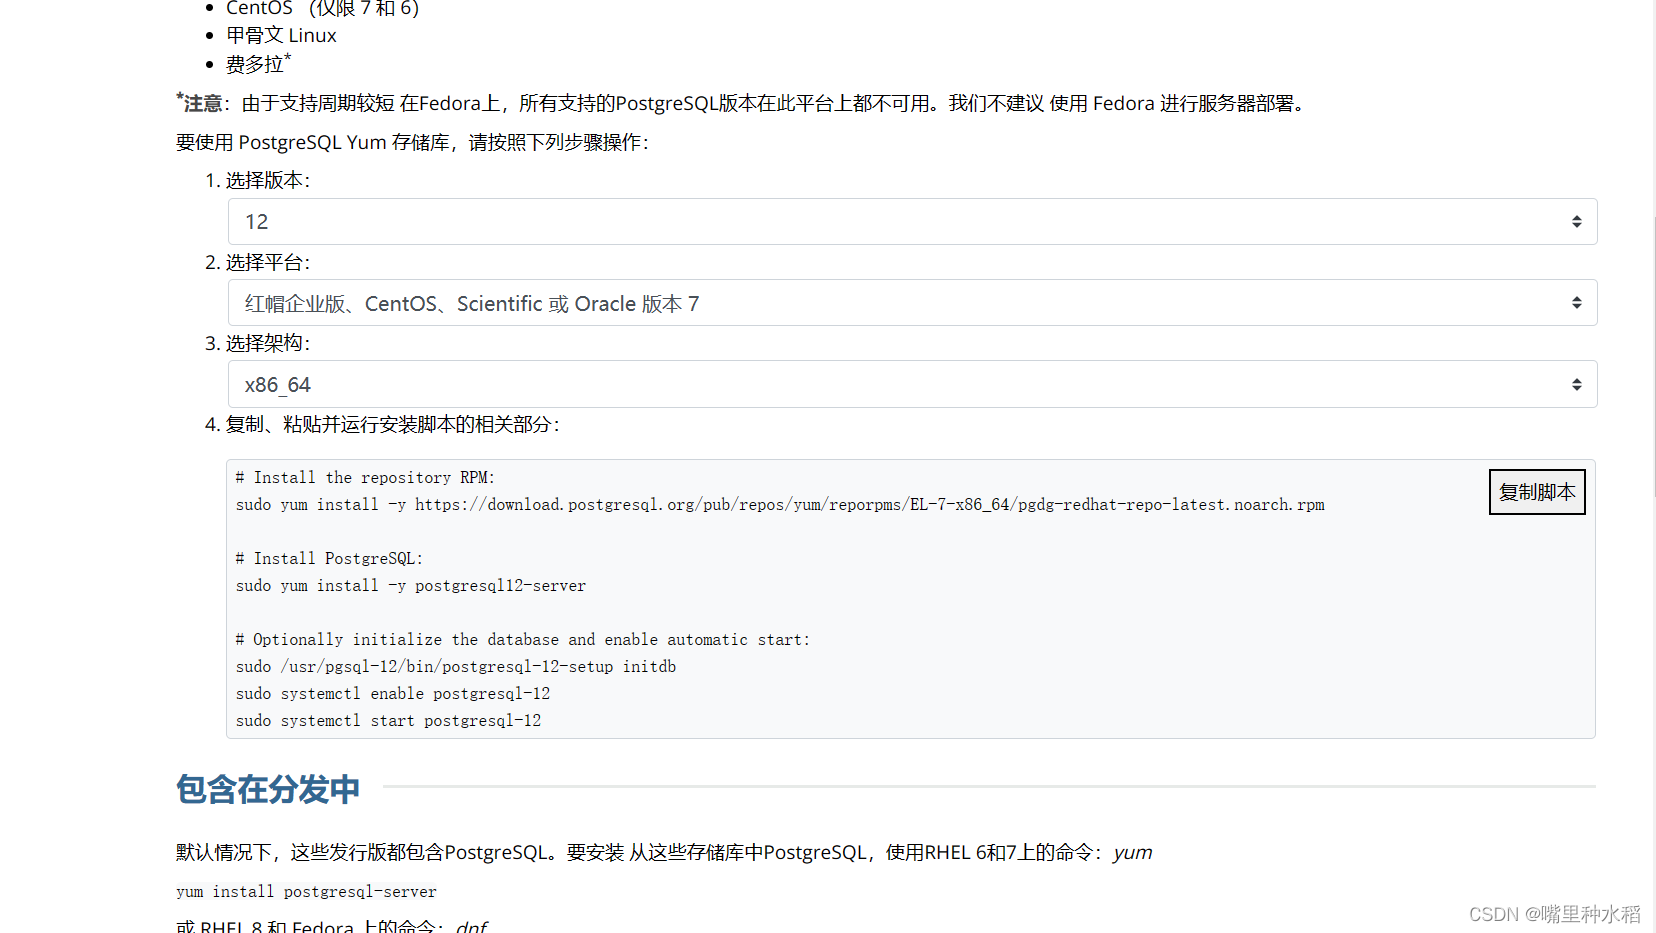Open the x86_64 architecture dropdown
Screen dimensions: 1656x933
click(900, 384)
